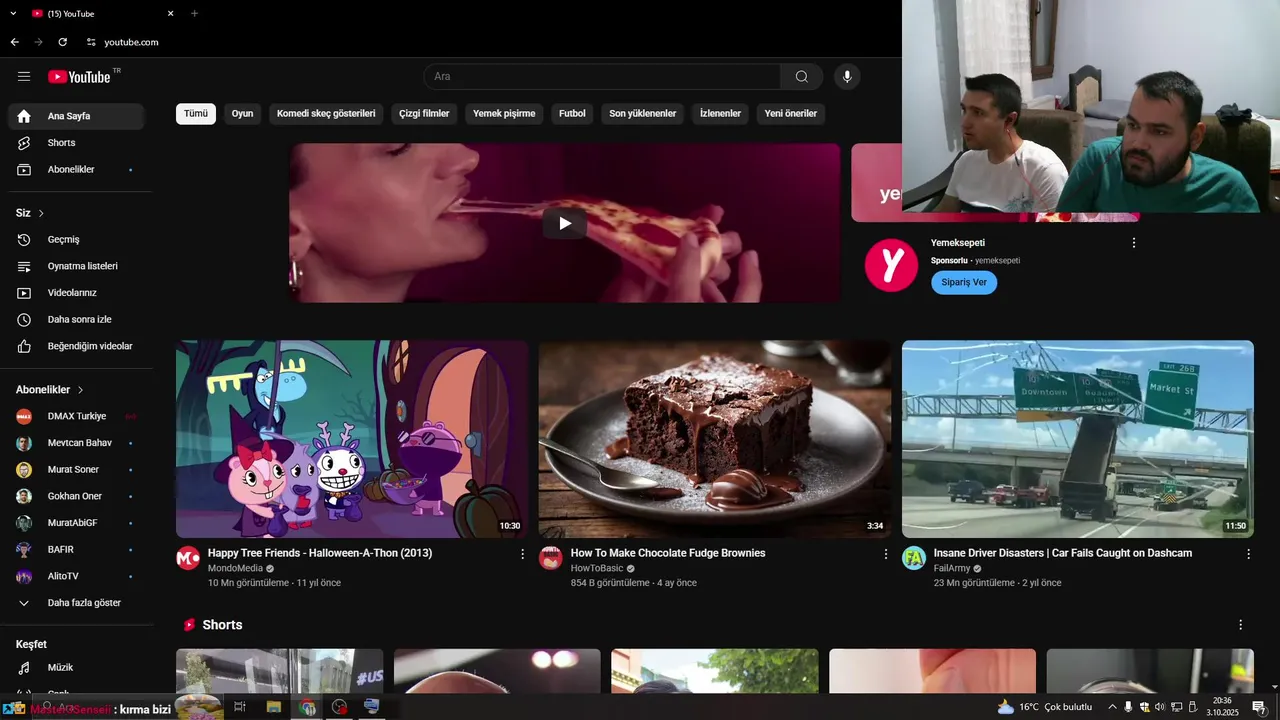Open Shorts in the sidebar
1280x720 pixels.
[76, 143]
